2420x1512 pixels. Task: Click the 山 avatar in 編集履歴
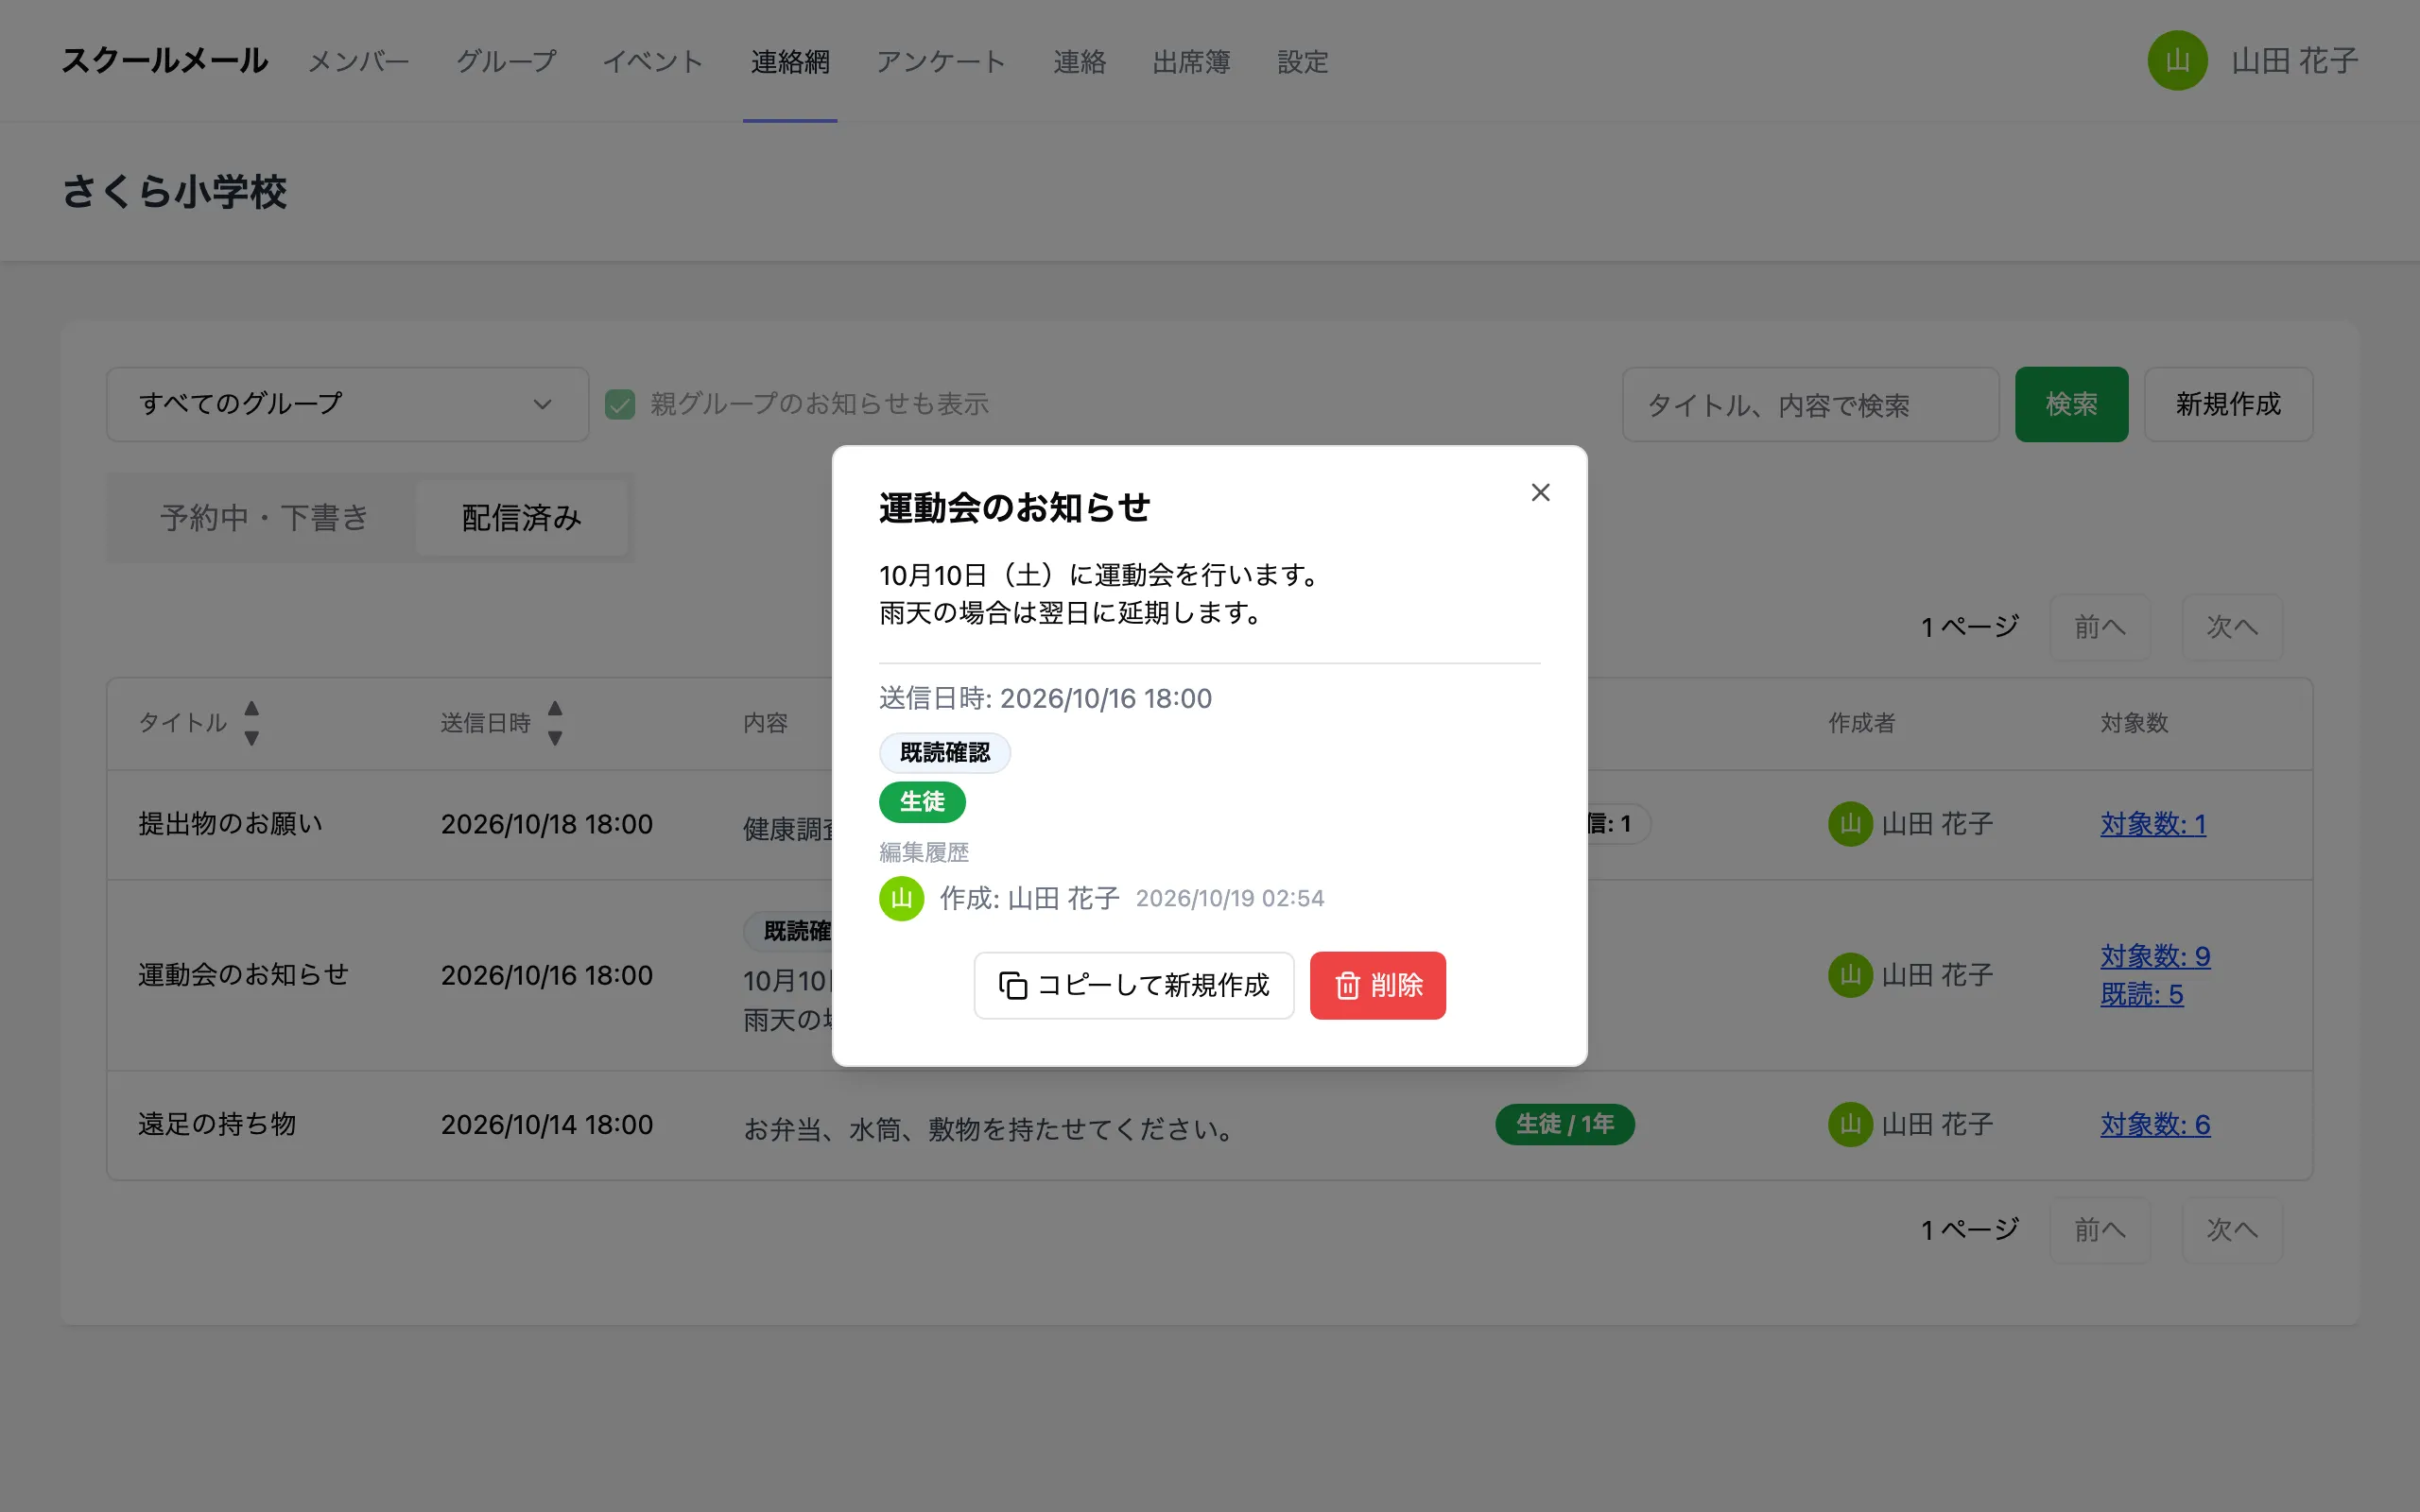(x=901, y=898)
